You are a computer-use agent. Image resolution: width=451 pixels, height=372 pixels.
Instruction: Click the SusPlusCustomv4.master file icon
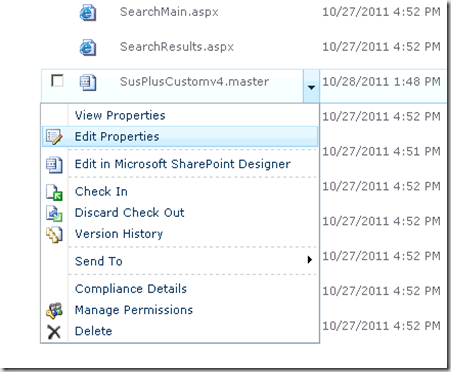click(88, 82)
